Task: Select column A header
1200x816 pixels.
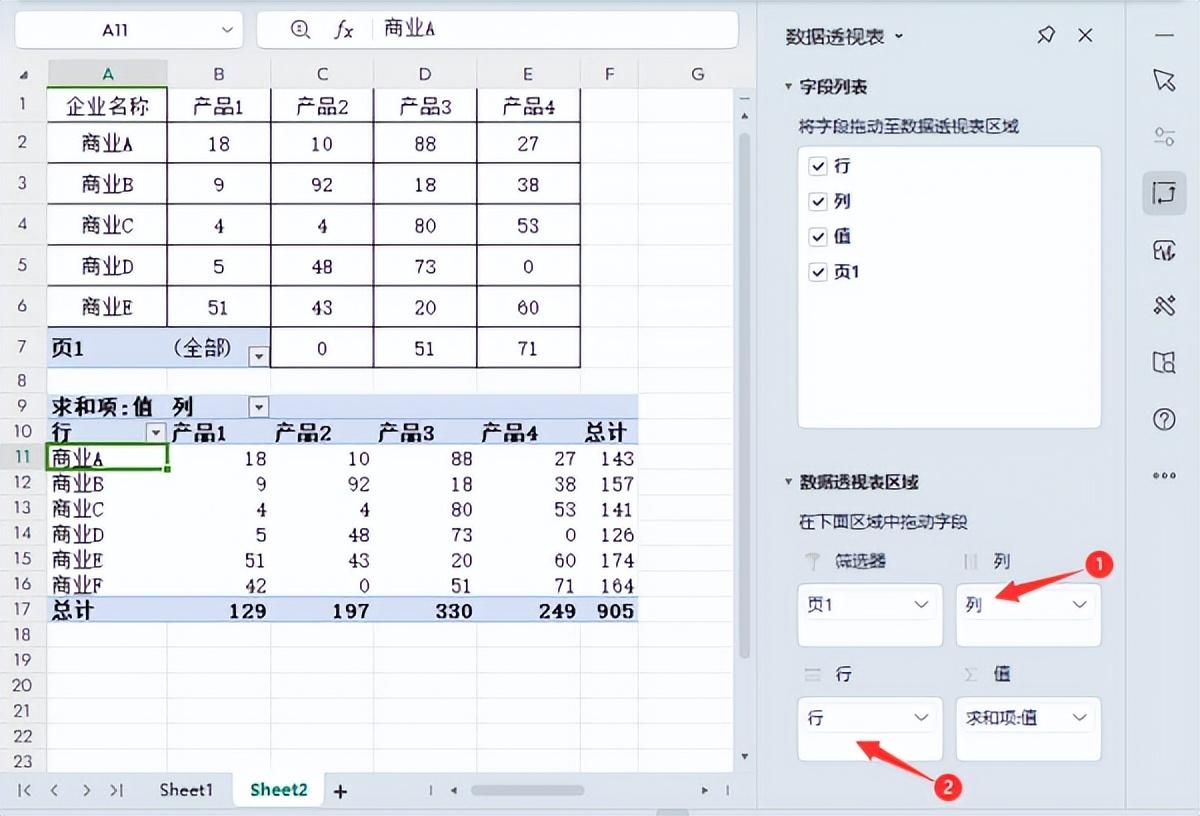Action: click(x=108, y=74)
